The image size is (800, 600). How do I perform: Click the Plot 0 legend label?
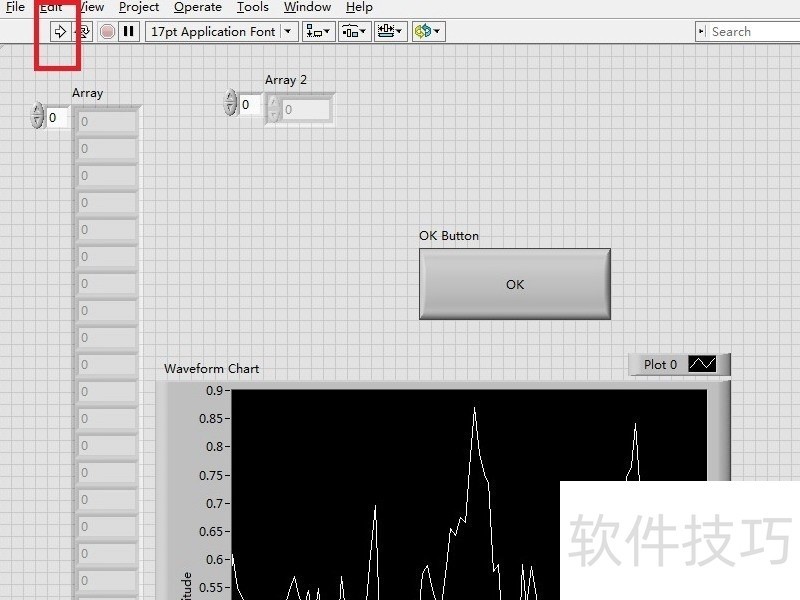pyautogui.click(x=661, y=364)
